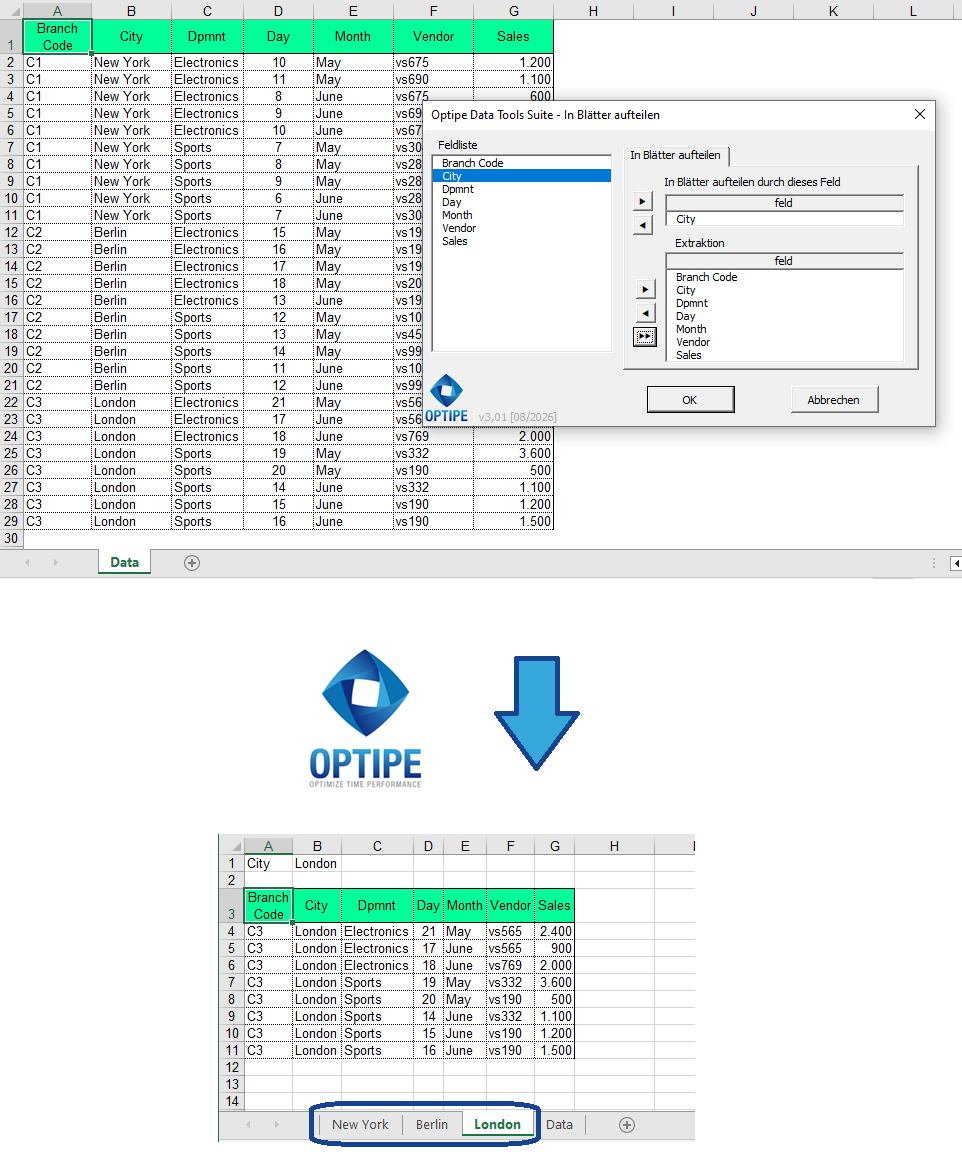Select column H header in lower sheet
Viewport: 962px width, 1166px height.
tap(614, 846)
